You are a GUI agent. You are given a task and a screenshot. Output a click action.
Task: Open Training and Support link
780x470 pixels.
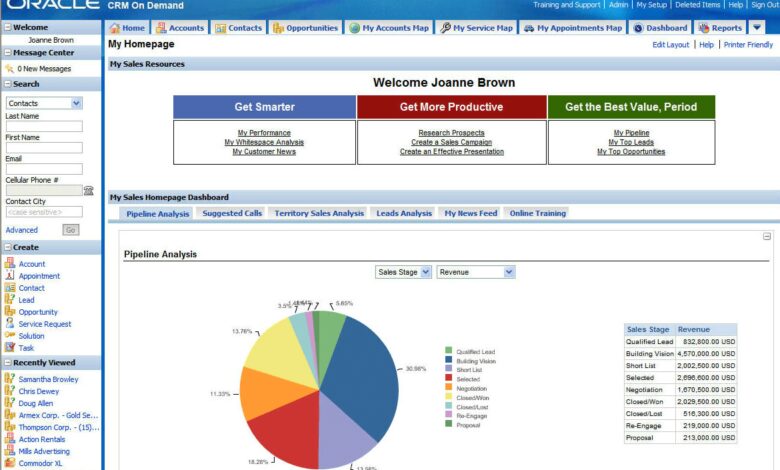point(567,5)
